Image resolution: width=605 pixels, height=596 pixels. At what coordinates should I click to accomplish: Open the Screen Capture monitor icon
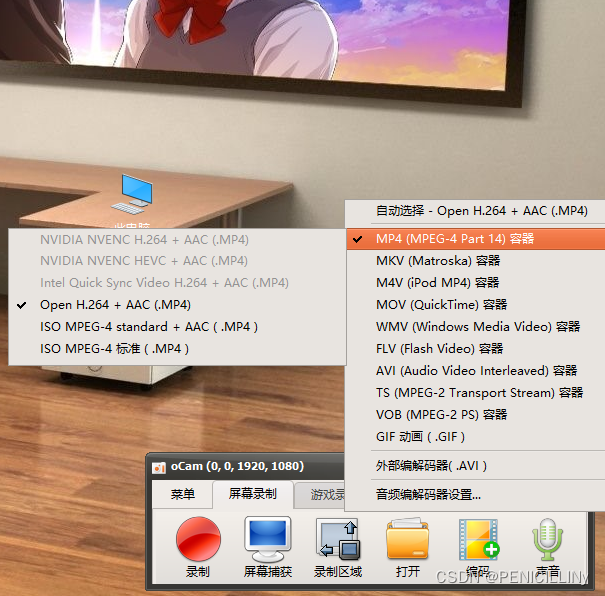(267, 539)
